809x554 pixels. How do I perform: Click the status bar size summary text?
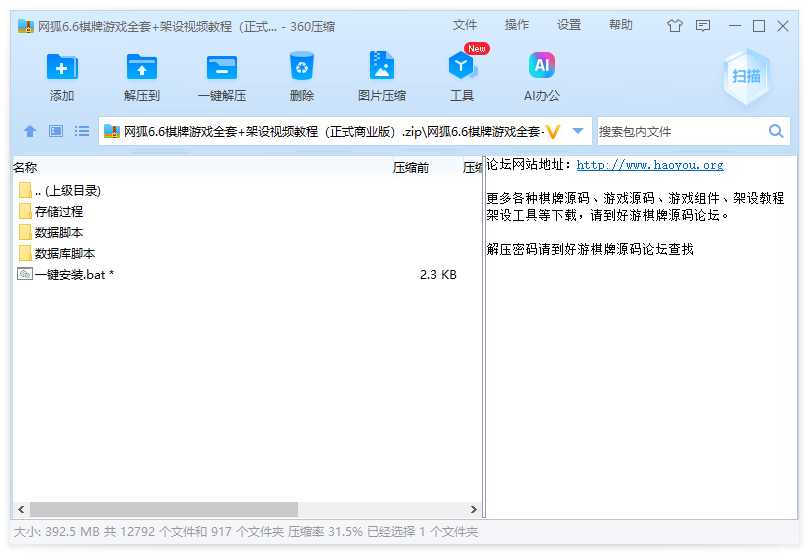click(246, 531)
